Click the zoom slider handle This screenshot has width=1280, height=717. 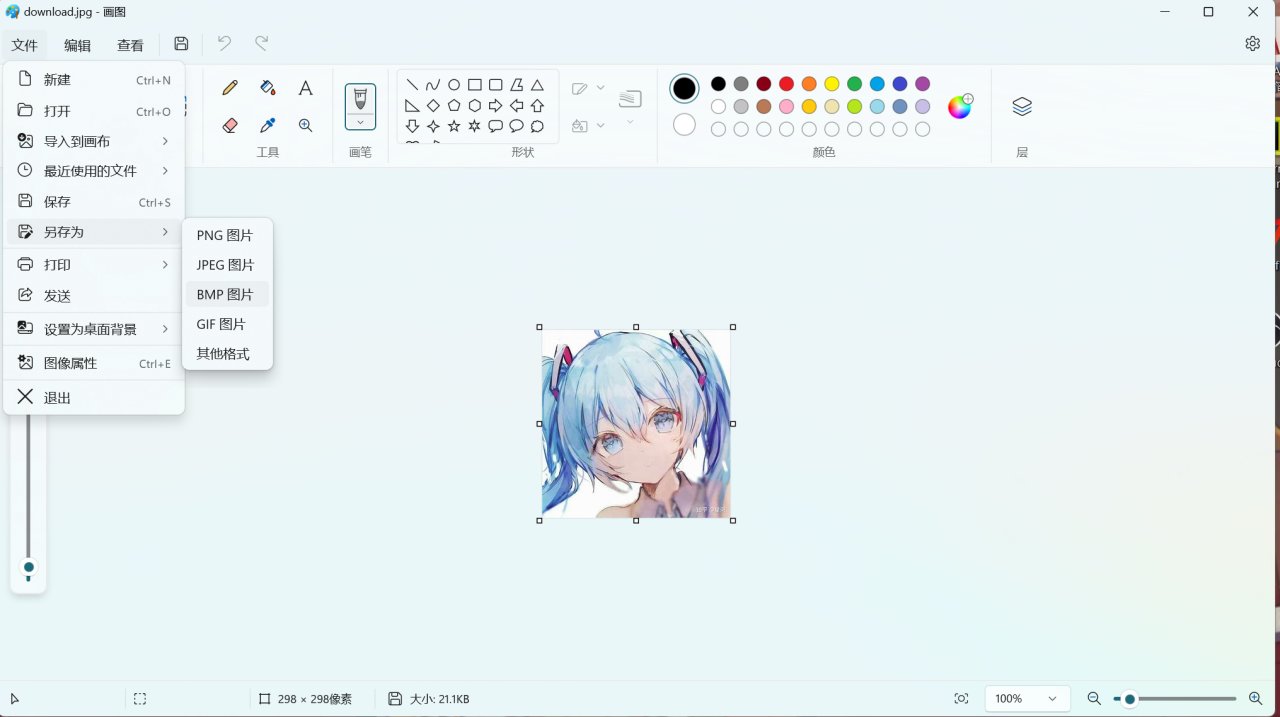click(1130, 699)
